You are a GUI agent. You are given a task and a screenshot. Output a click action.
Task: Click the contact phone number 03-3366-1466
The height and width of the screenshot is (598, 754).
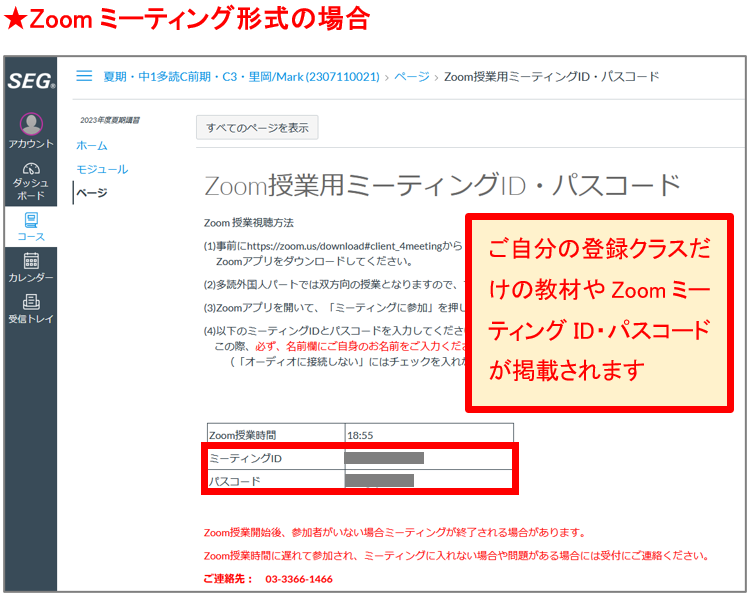pos(298,579)
